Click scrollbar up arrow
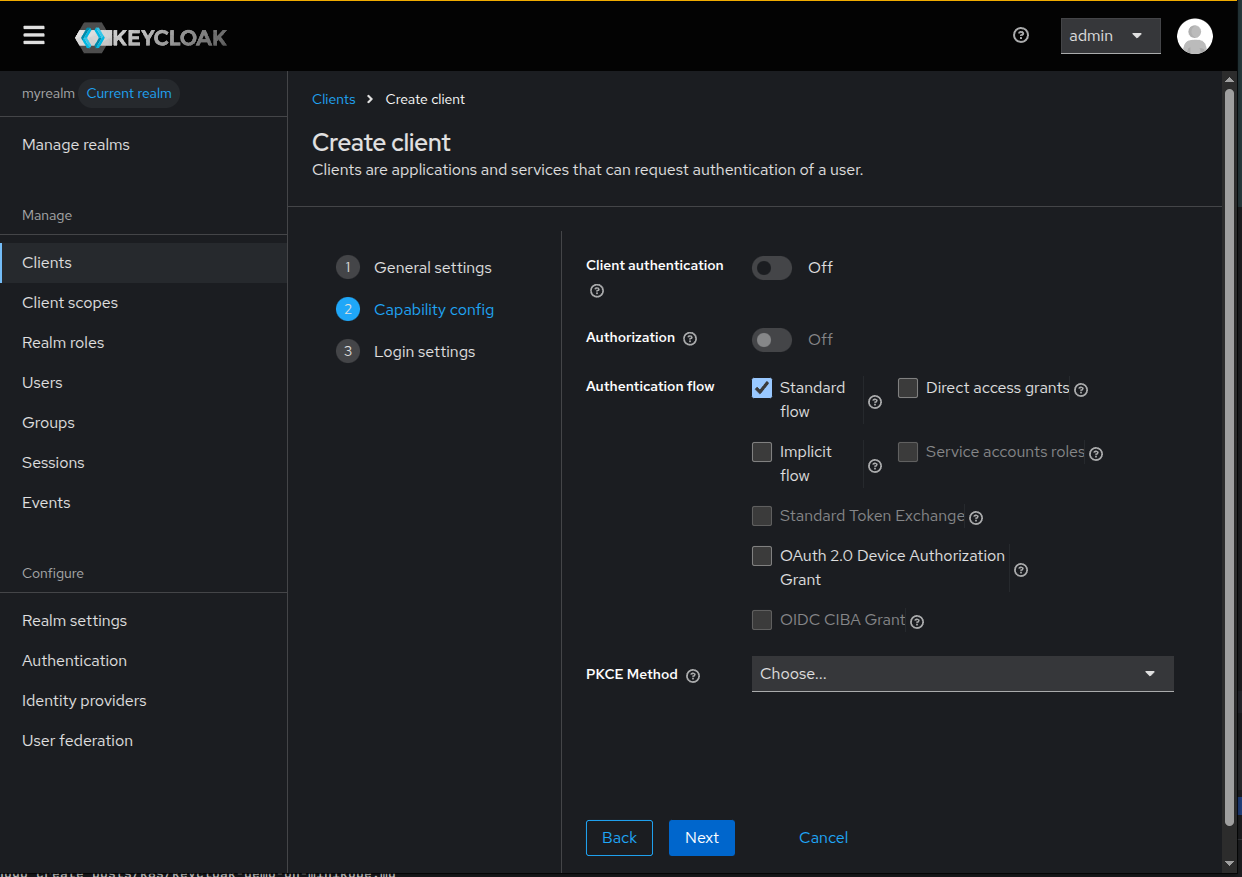The image size is (1242, 877). coord(1230,79)
